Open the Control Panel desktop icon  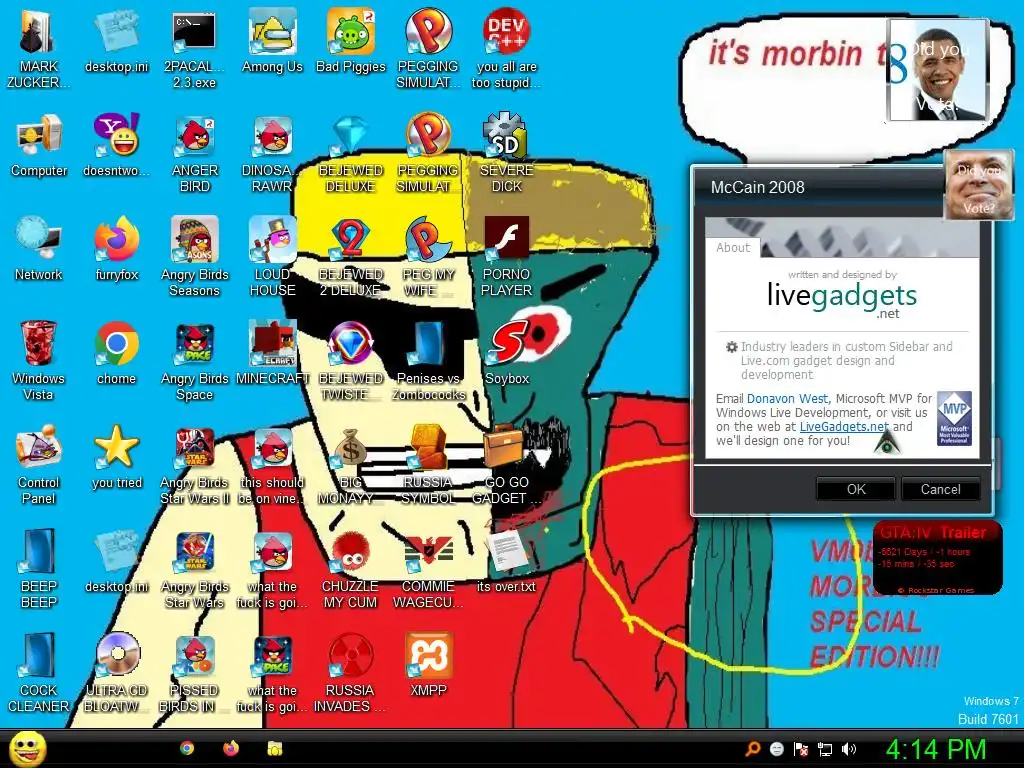pos(39,464)
